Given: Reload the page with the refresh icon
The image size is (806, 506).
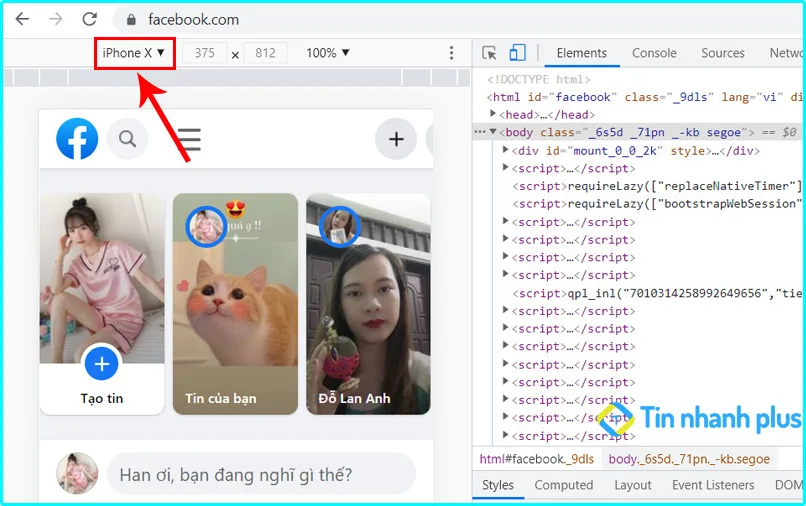Looking at the screenshot, I should point(89,20).
